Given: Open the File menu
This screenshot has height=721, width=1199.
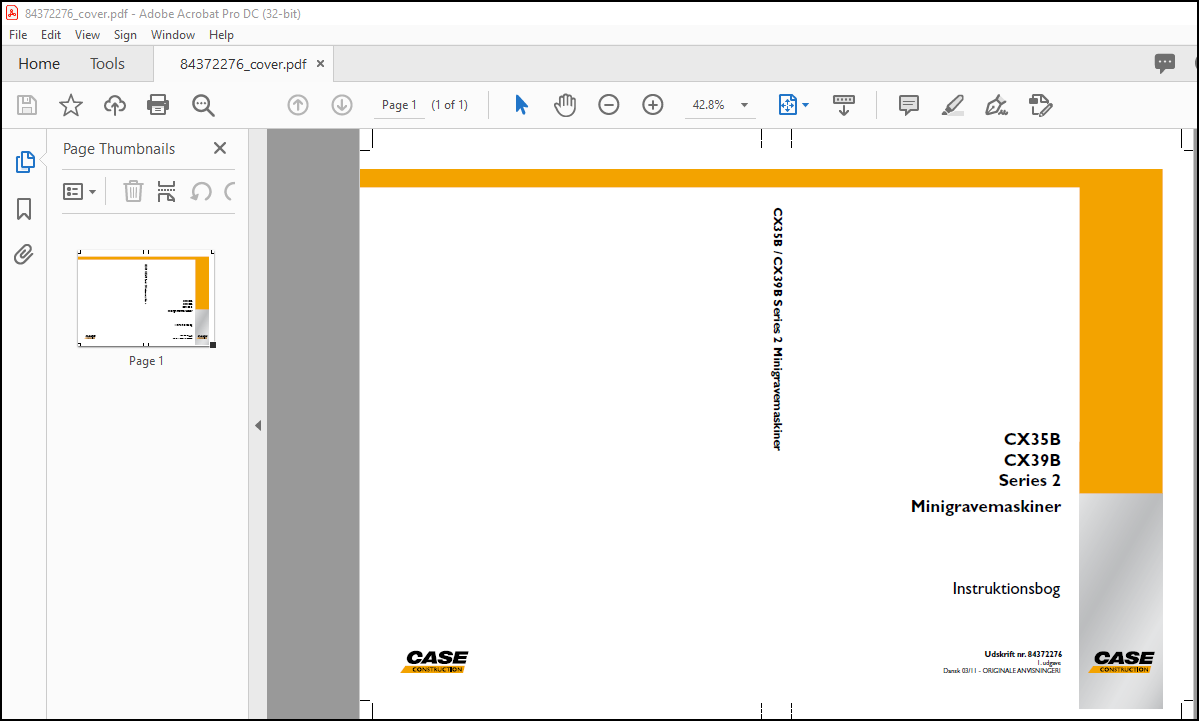Looking at the screenshot, I should (18, 34).
